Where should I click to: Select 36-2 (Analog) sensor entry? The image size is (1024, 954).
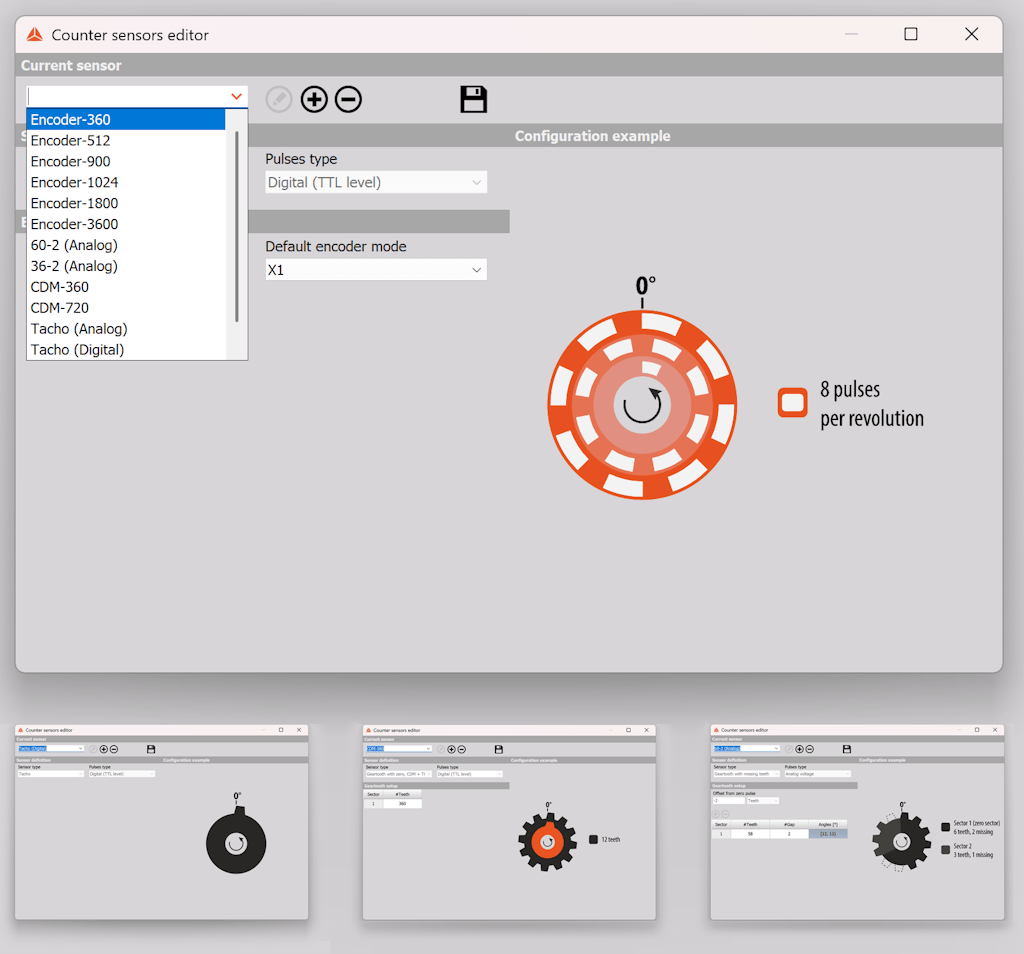(x=126, y=266)
